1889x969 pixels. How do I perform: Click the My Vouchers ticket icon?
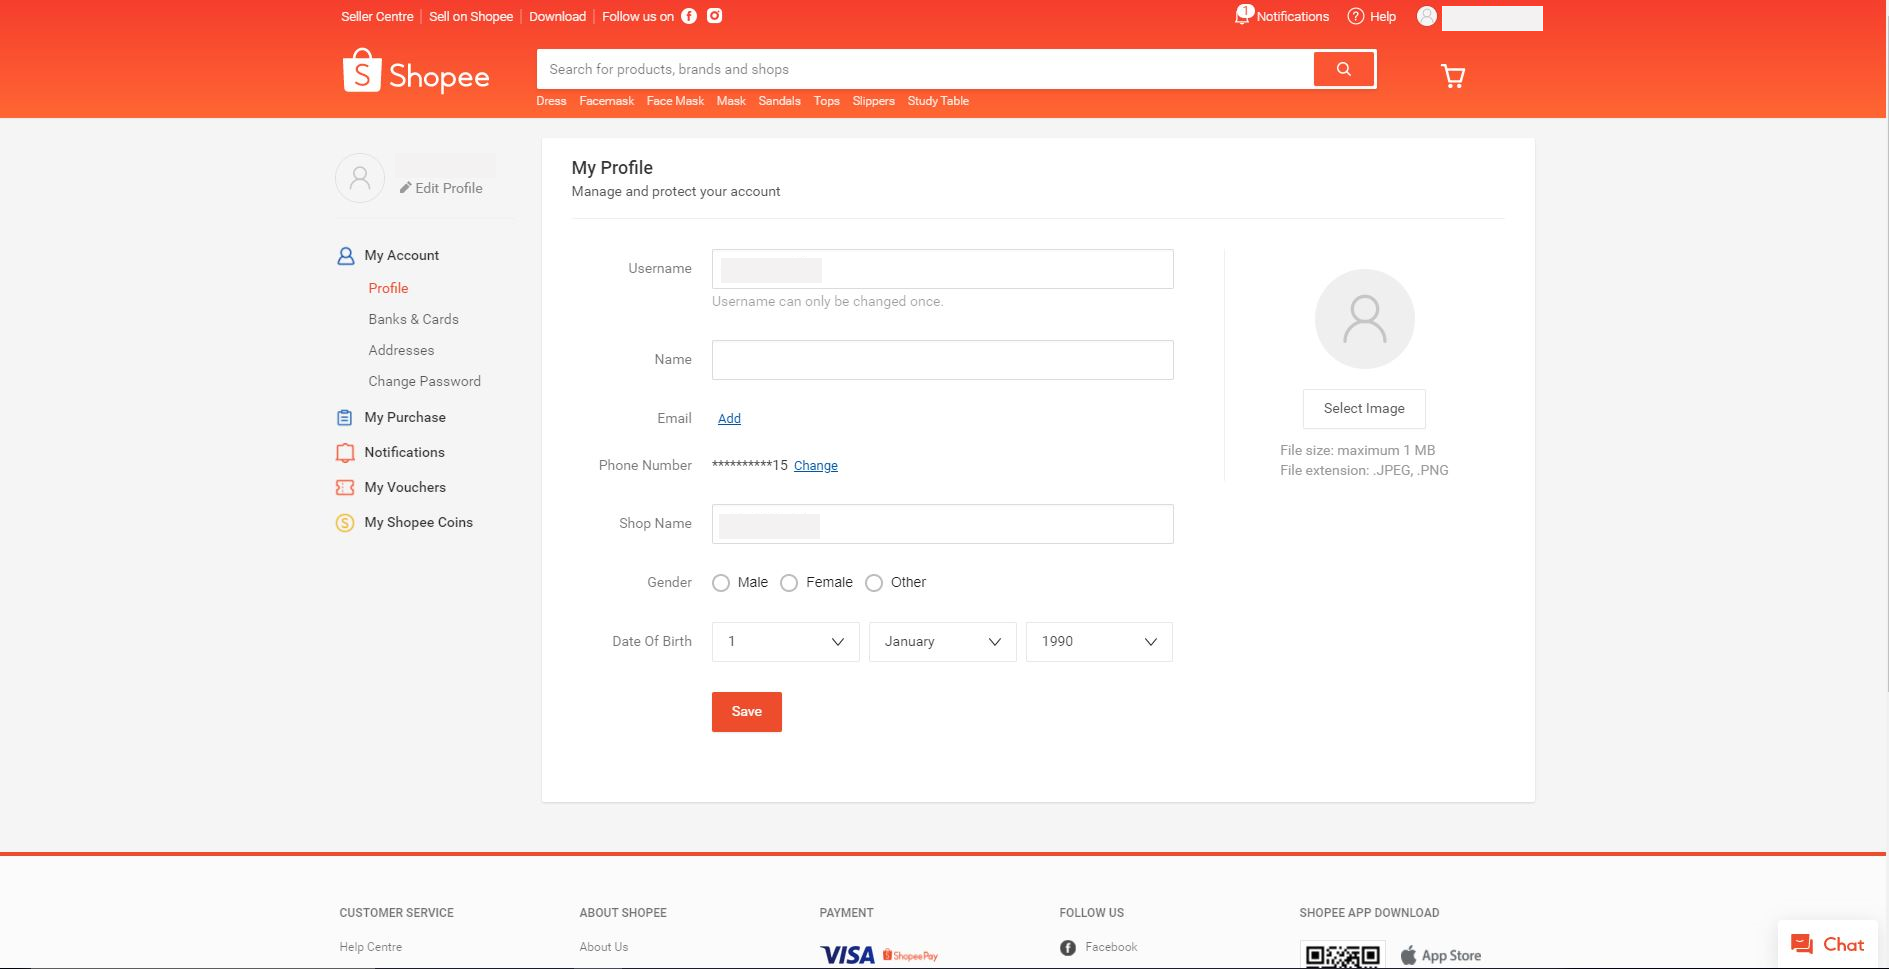[345, 488]
